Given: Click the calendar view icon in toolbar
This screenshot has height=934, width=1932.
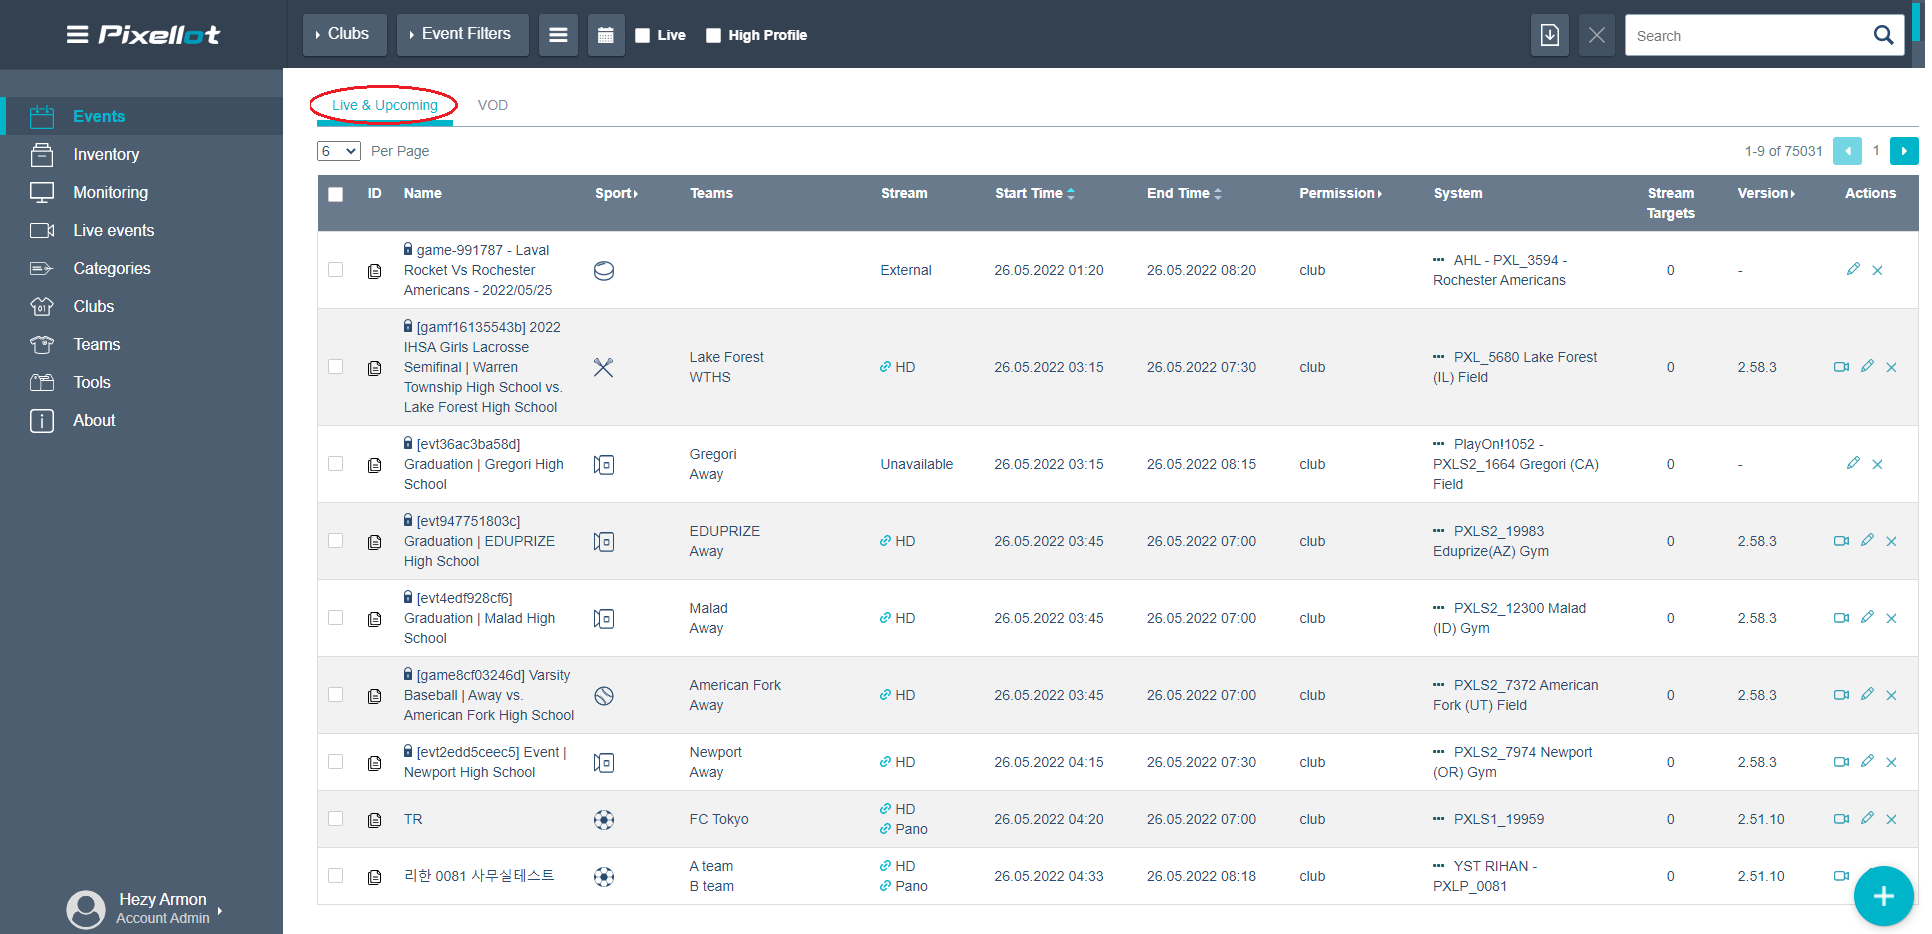Looking at the screenshot, I should (605, 35).
